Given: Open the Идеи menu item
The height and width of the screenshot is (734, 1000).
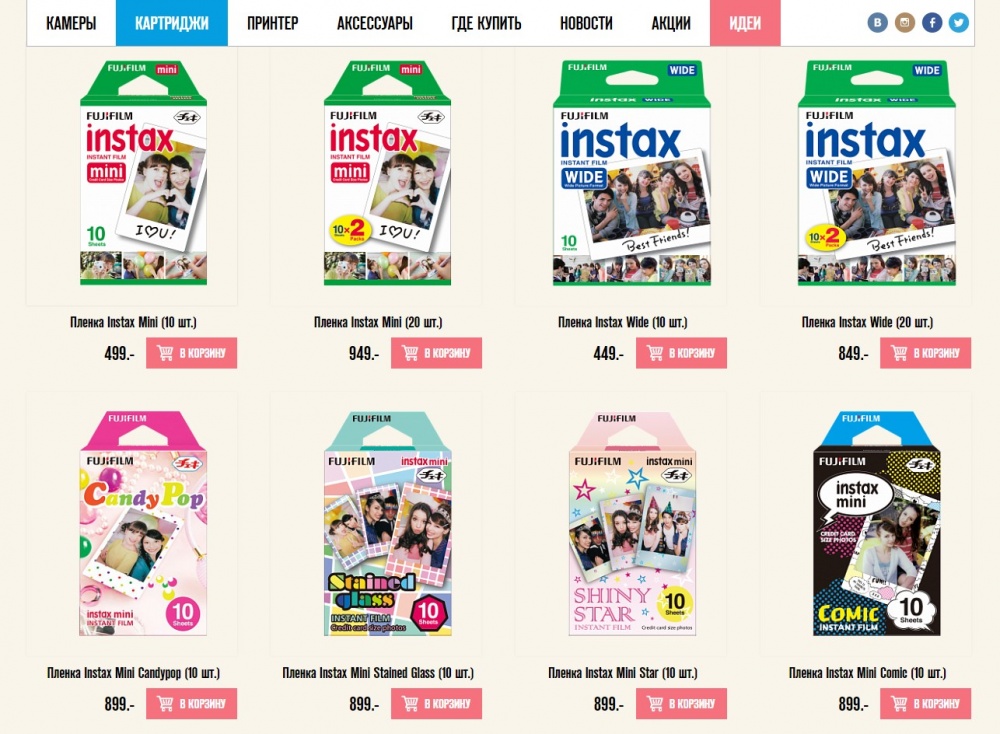Looking at the screenshot, I should point(745,24).
